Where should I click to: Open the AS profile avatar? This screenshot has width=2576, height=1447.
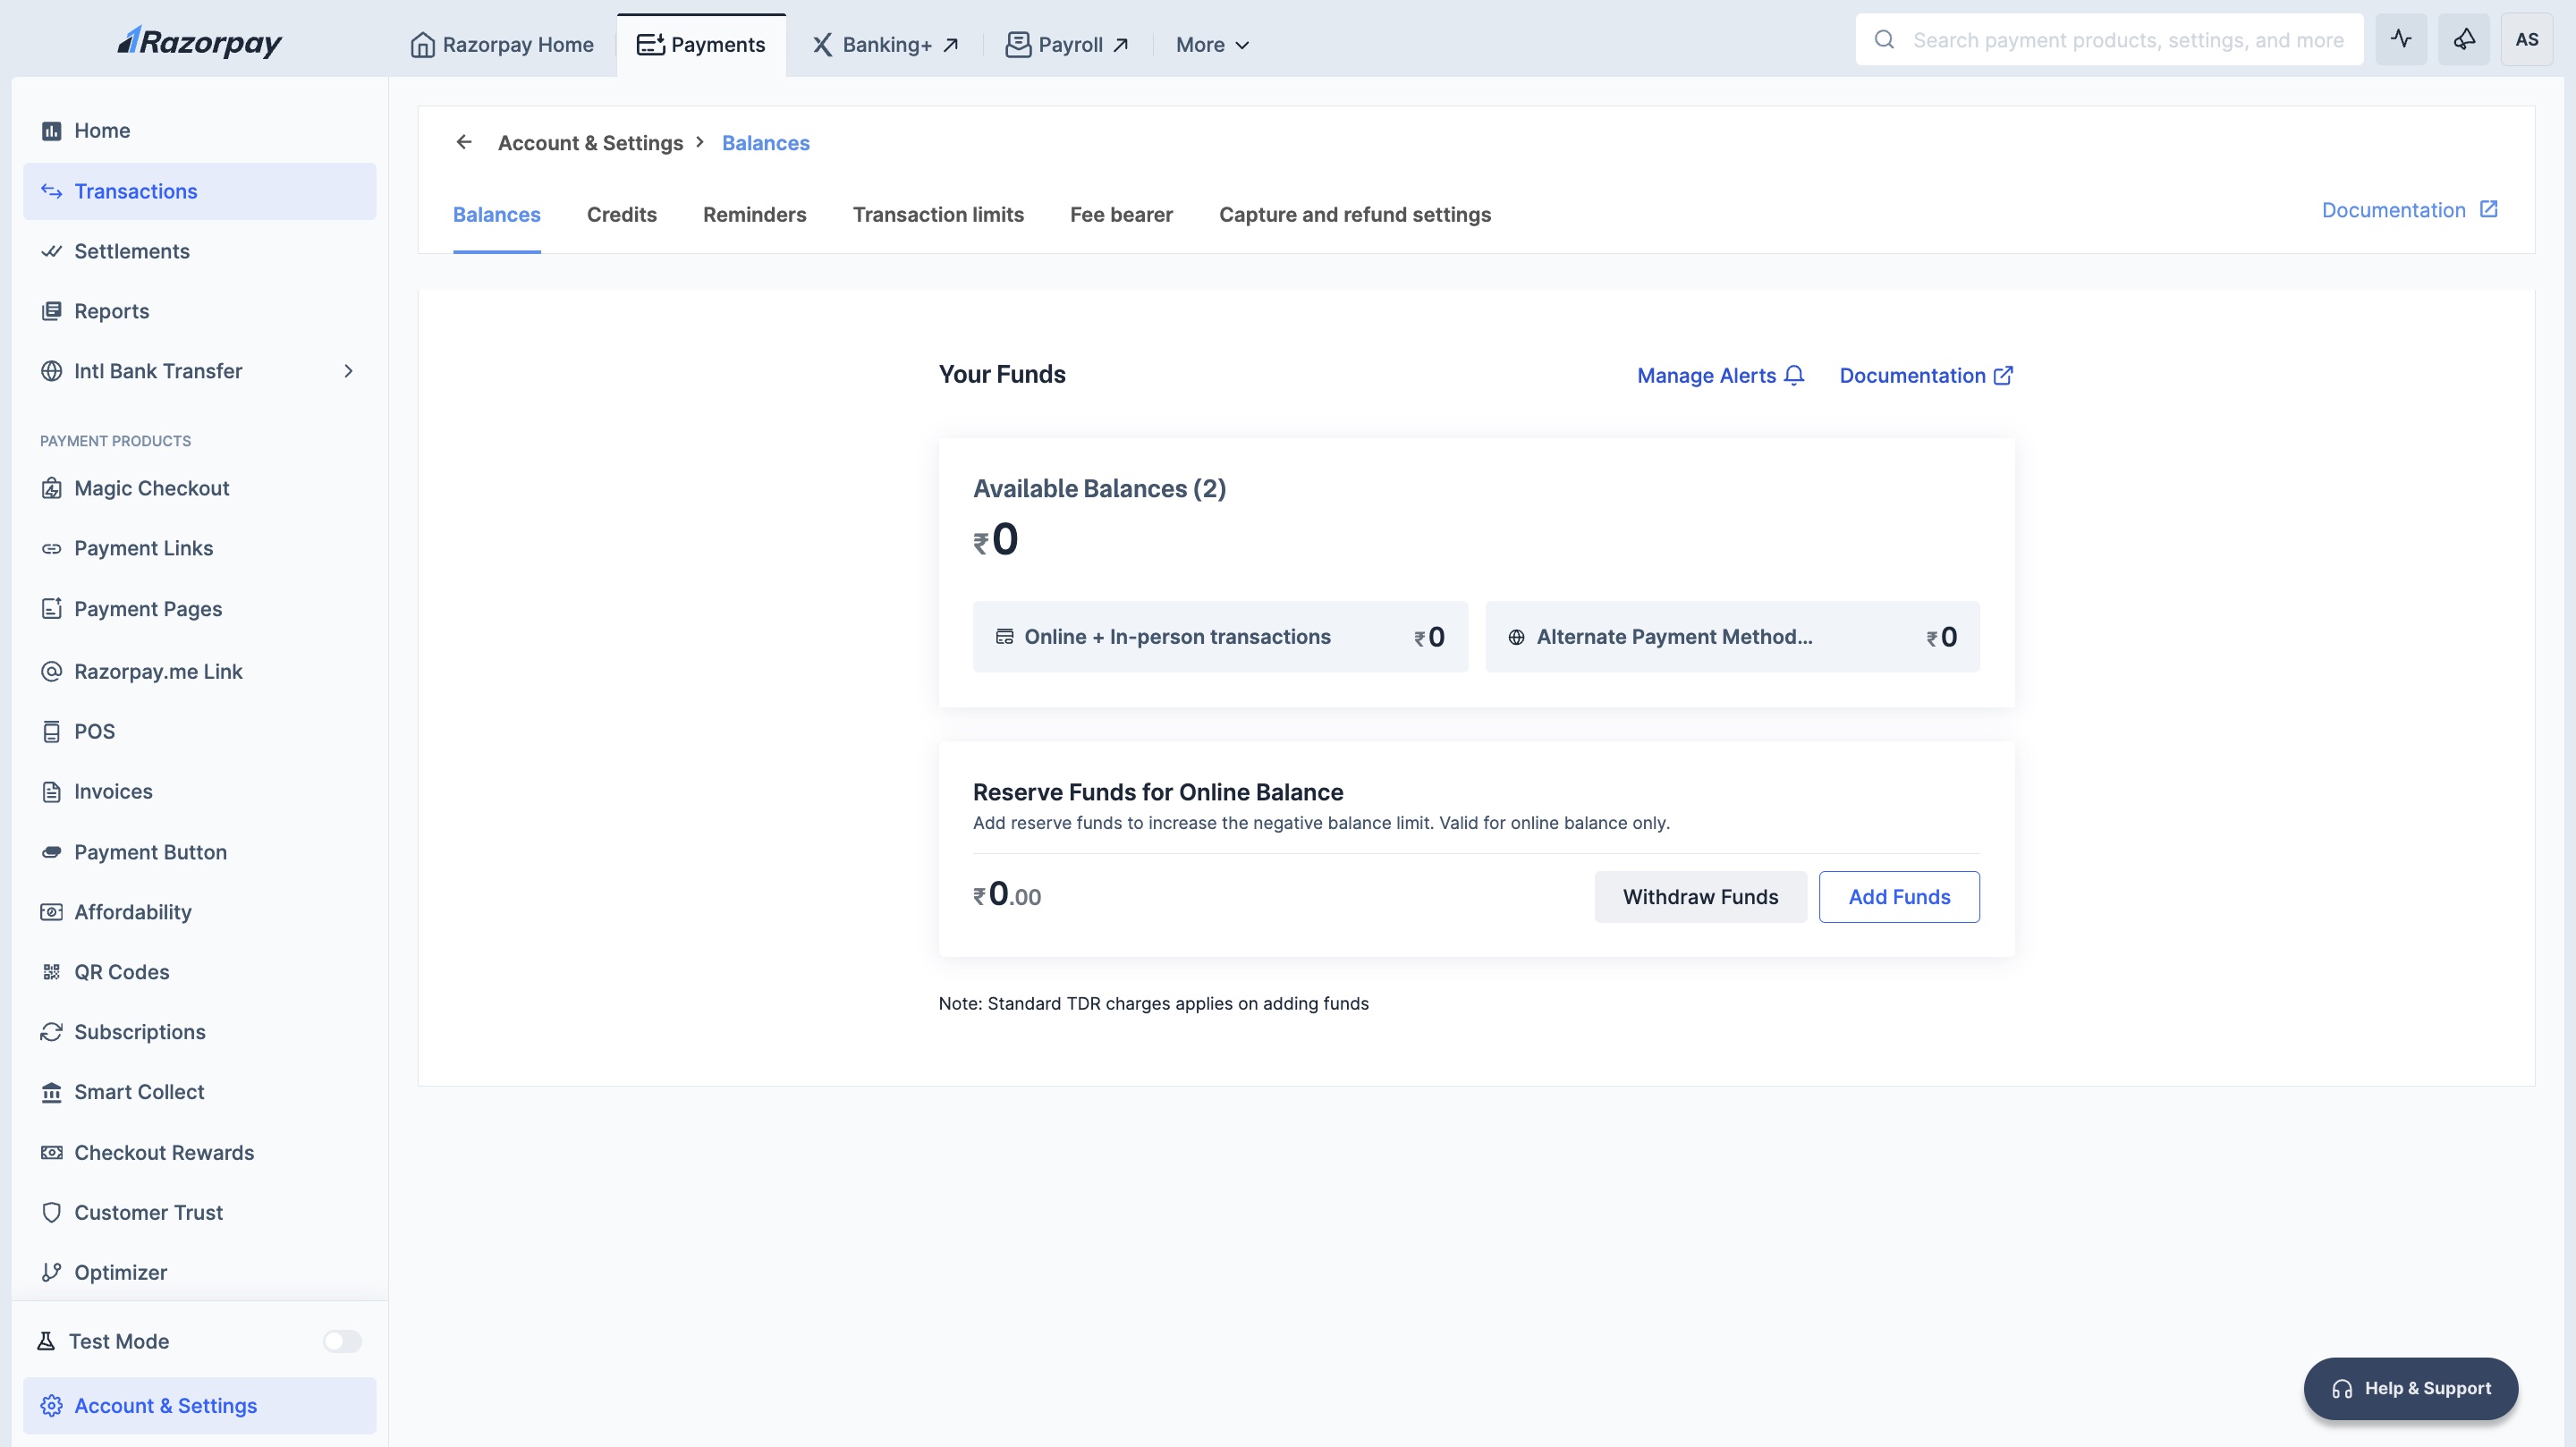(2527, 40)
